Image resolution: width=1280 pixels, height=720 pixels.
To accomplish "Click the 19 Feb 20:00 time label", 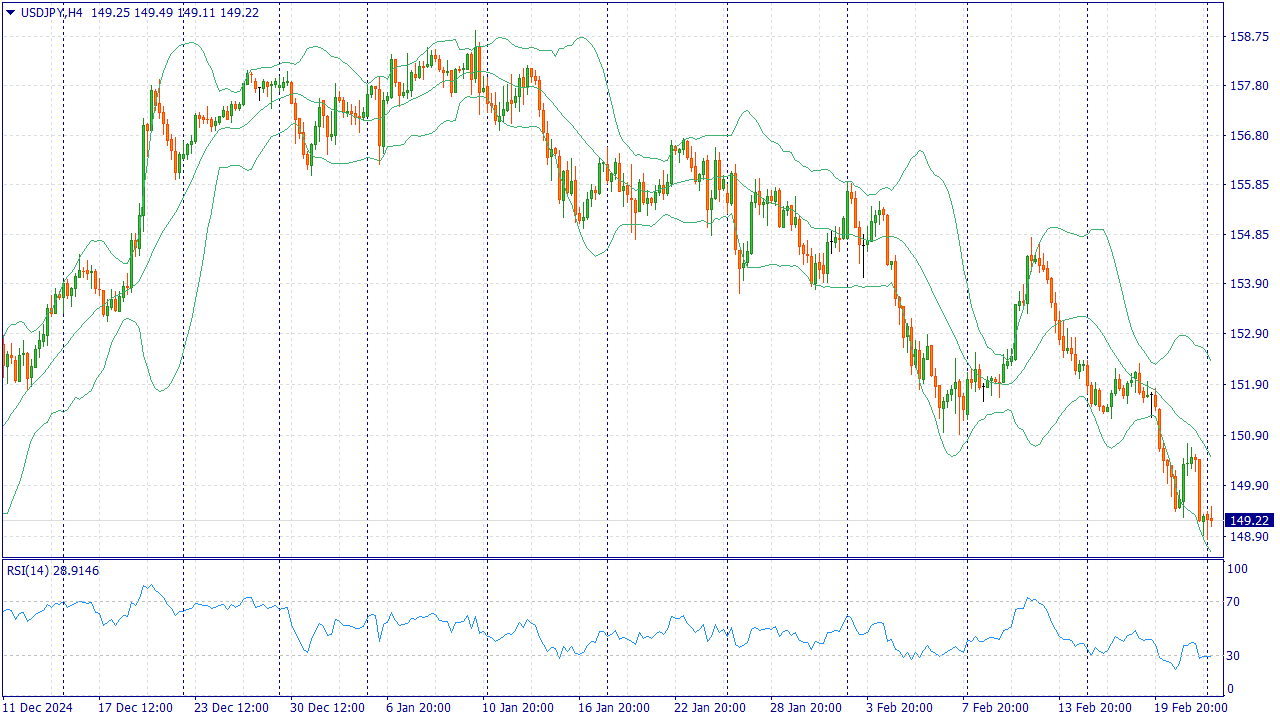I will [x=1191, y=708].
